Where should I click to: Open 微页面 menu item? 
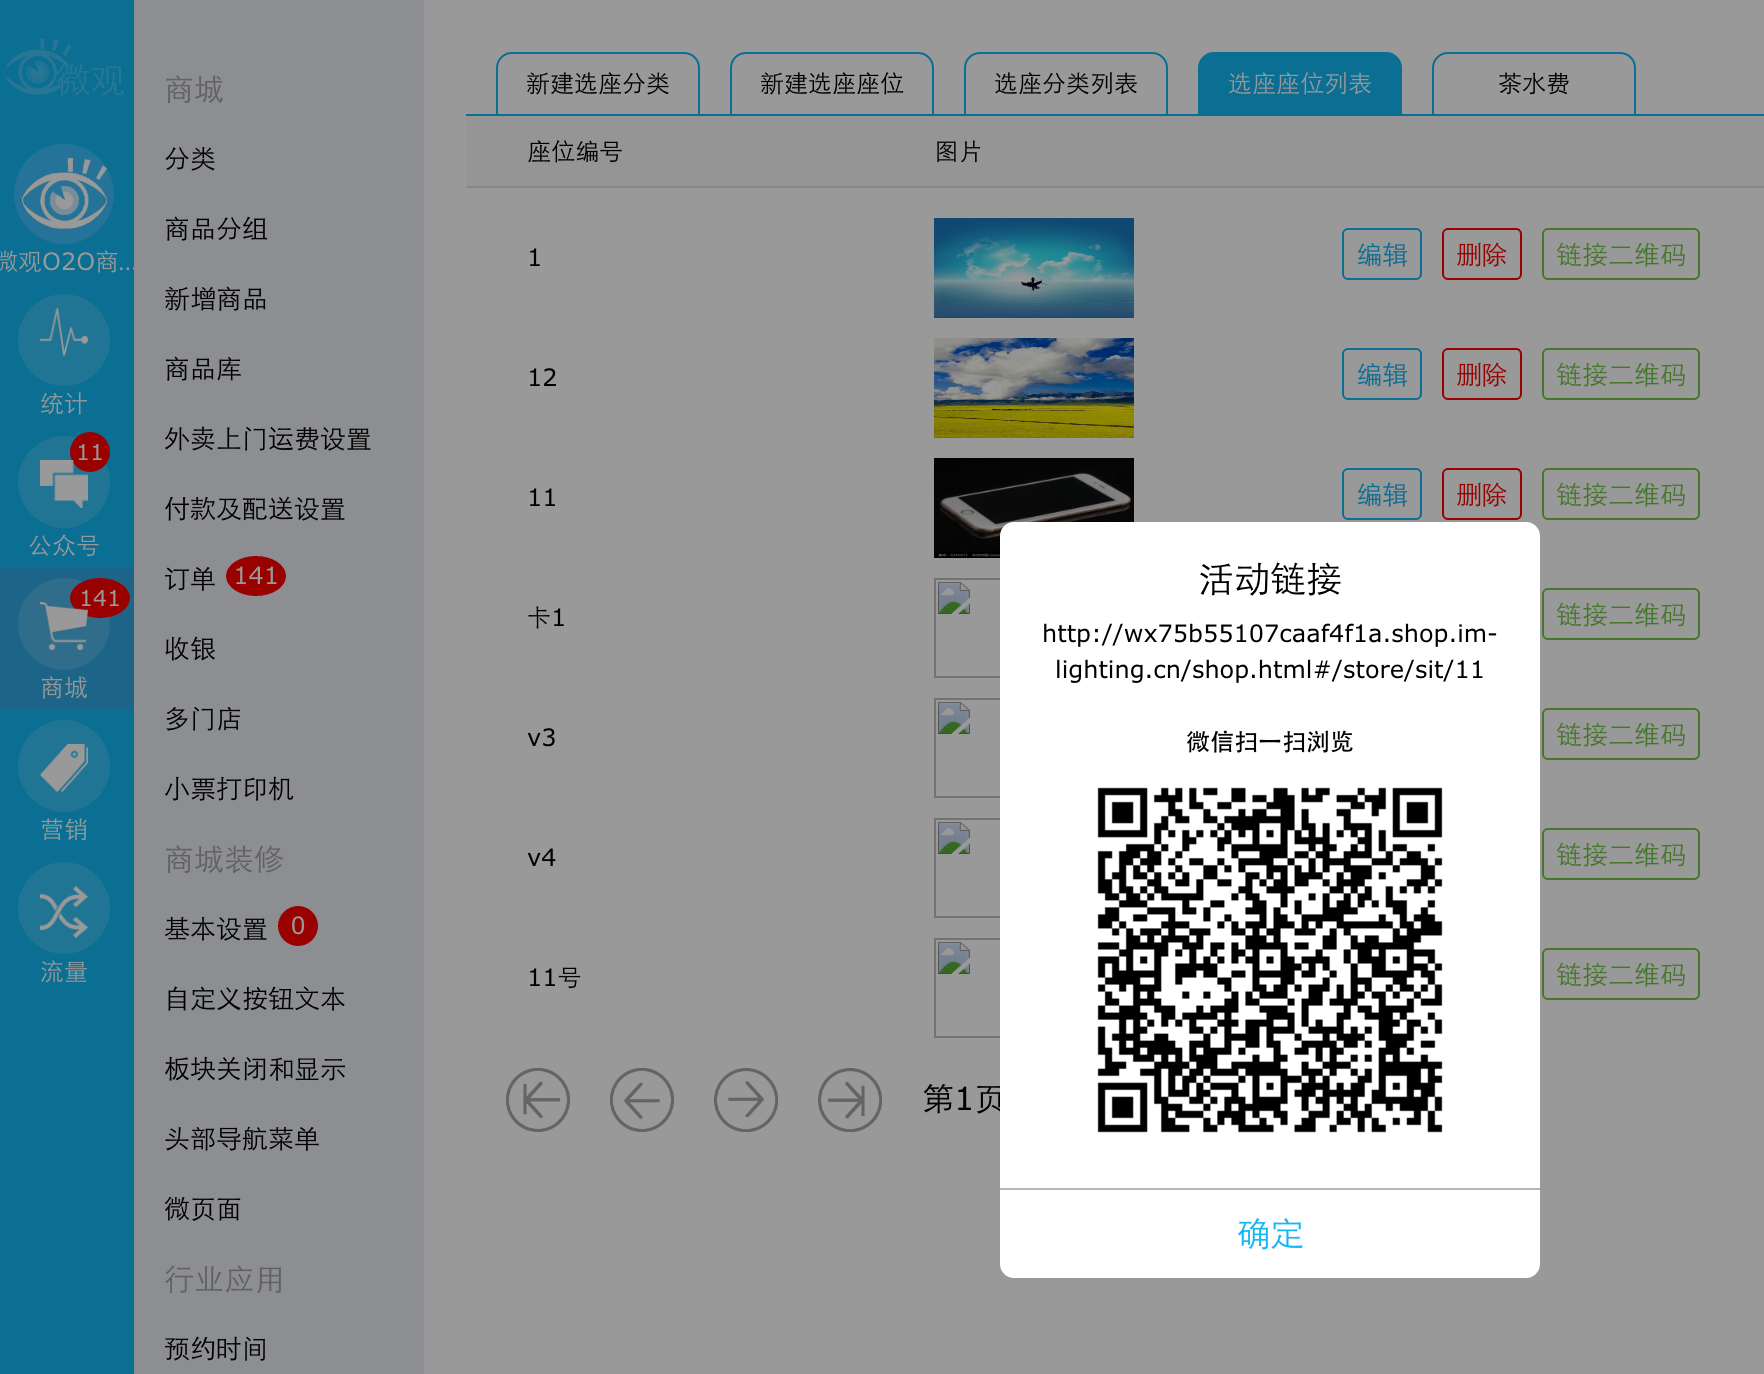coord(203,1209)
